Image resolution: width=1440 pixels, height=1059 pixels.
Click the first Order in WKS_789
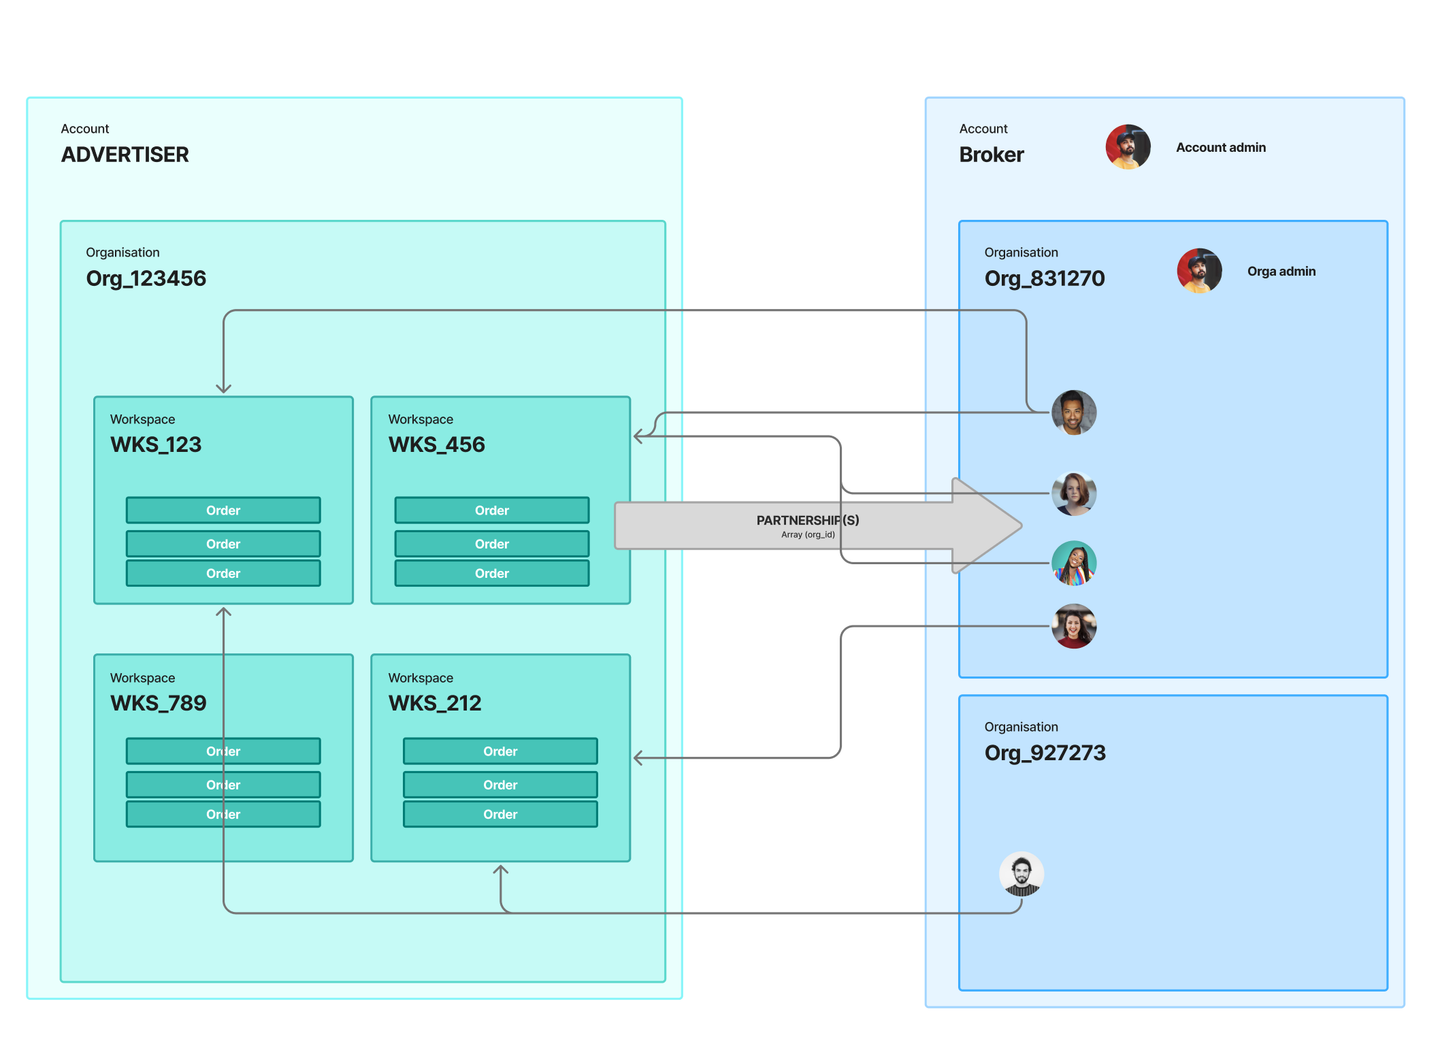point(223,751)
